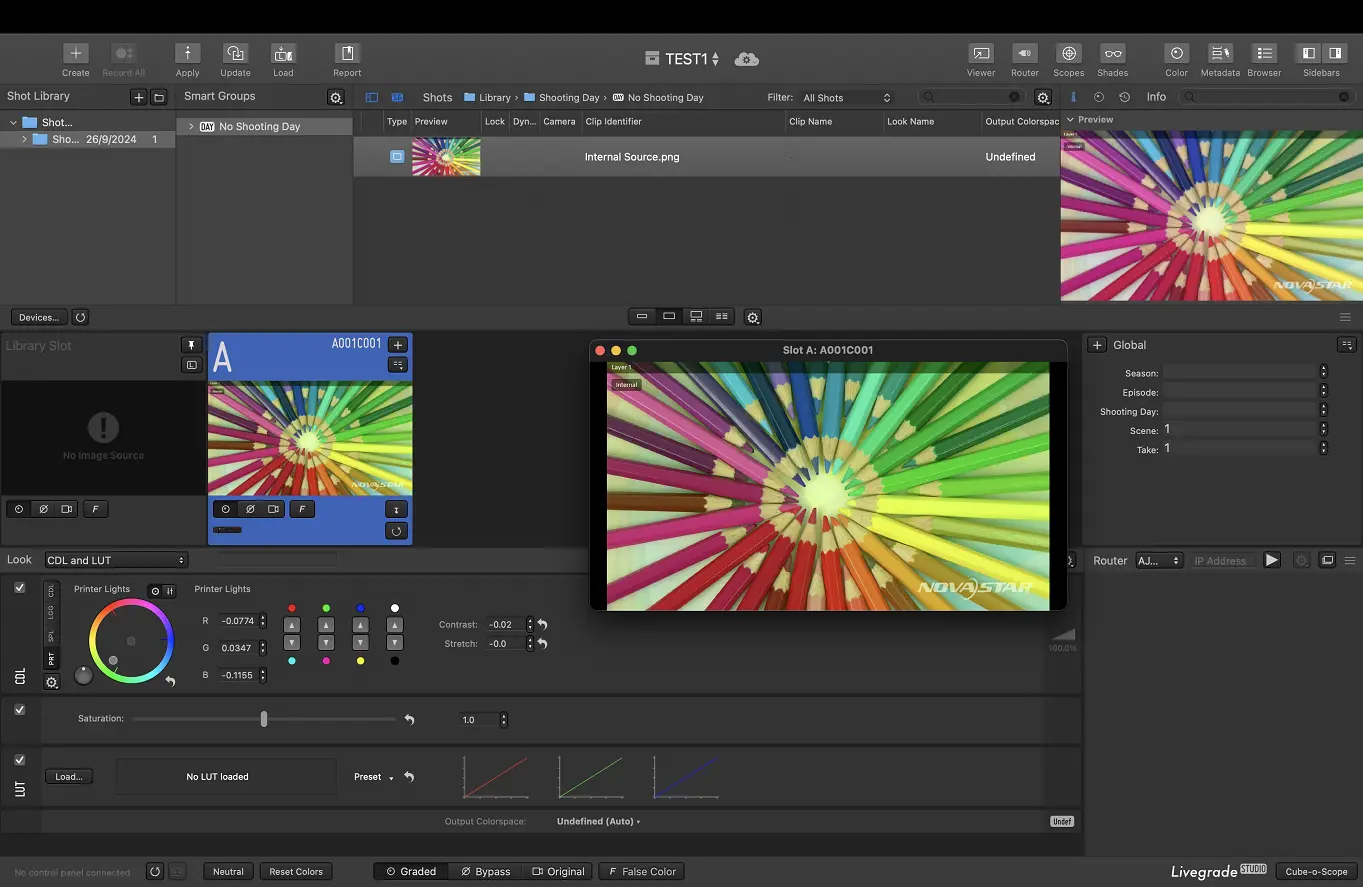Uncheck the Saturation node checkbox
Viewport: 1363px width, 887px height.
pyautogui.click(x=20, y=710)
